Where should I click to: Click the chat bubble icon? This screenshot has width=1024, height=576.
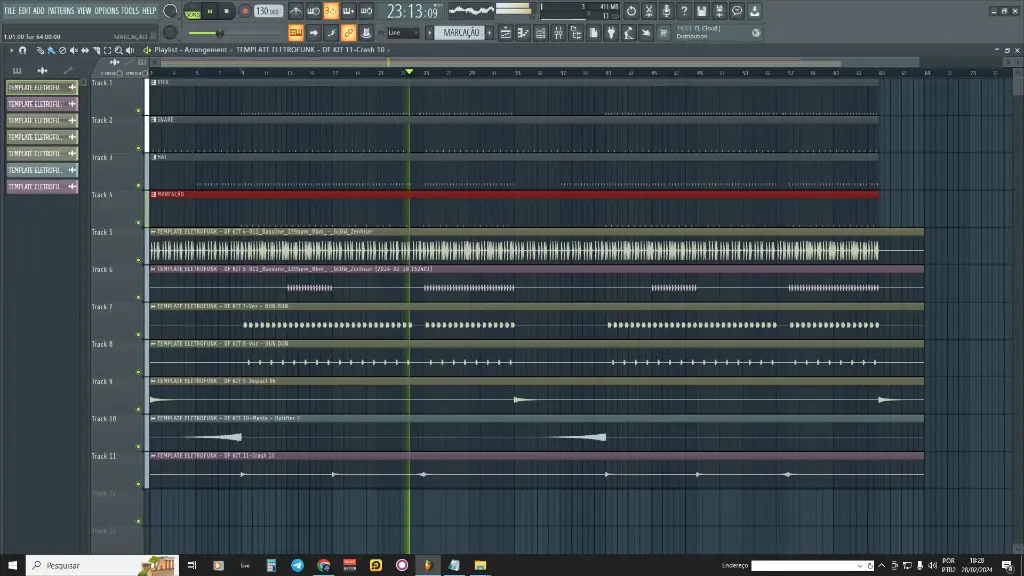(737, 11)
